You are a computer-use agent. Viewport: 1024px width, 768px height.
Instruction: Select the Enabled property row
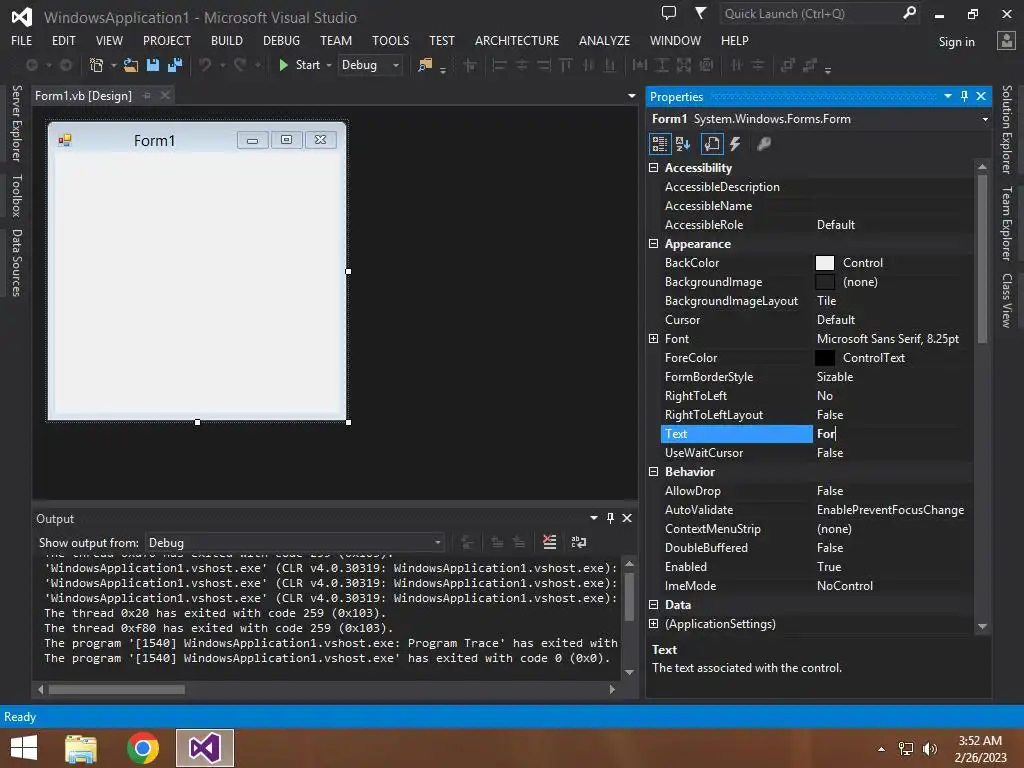pos(816,567)
